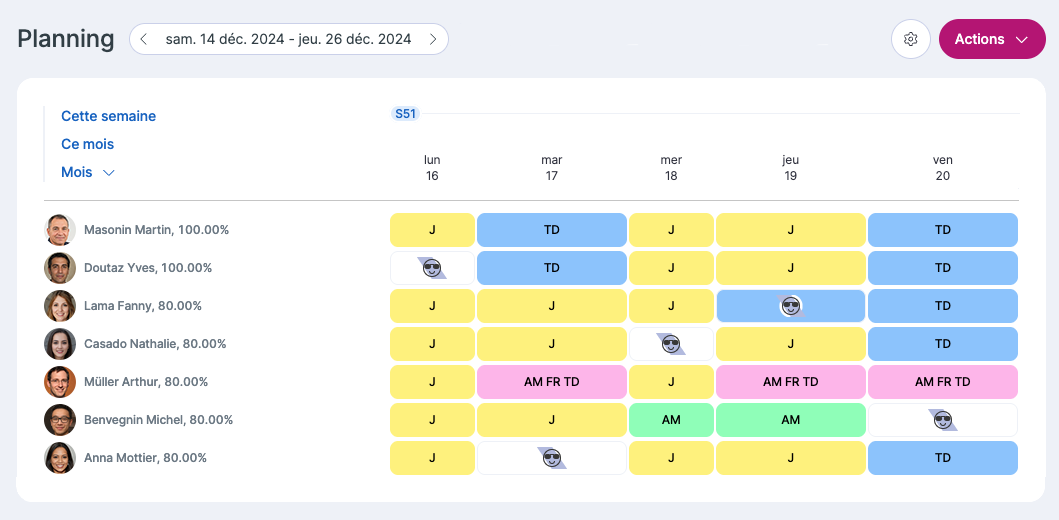Go to previous date range arrow

pyautogui.click(x=144, y=39)
